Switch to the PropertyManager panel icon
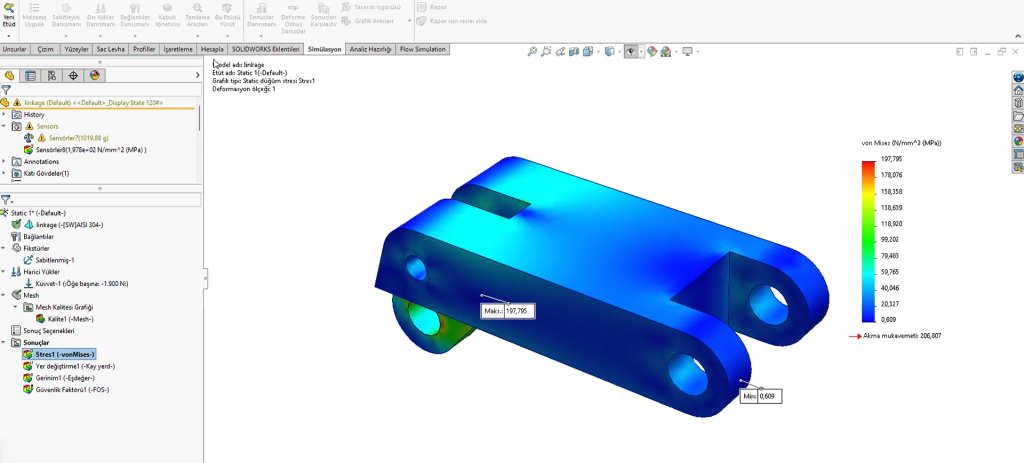The width and height of the screenshot is (1024, 463). pyautogui.click(x=30, y=75)
